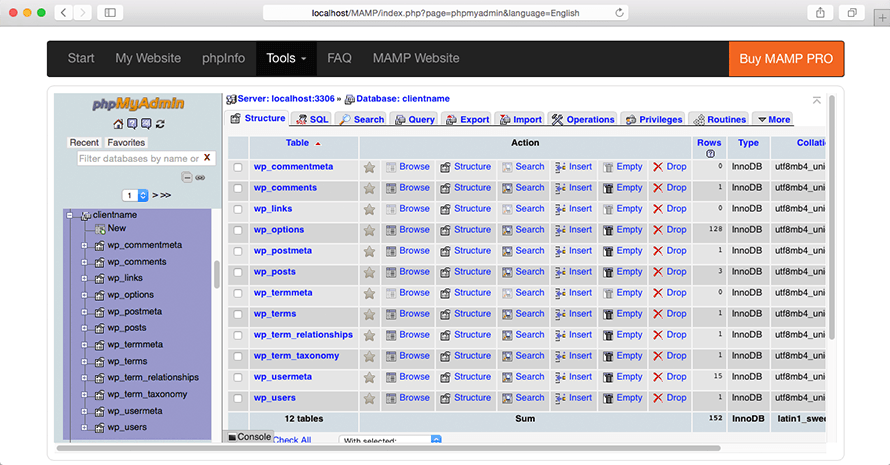The image size is (890, 465).
Task: Clear database filter with red X
Action: [207, 158]
